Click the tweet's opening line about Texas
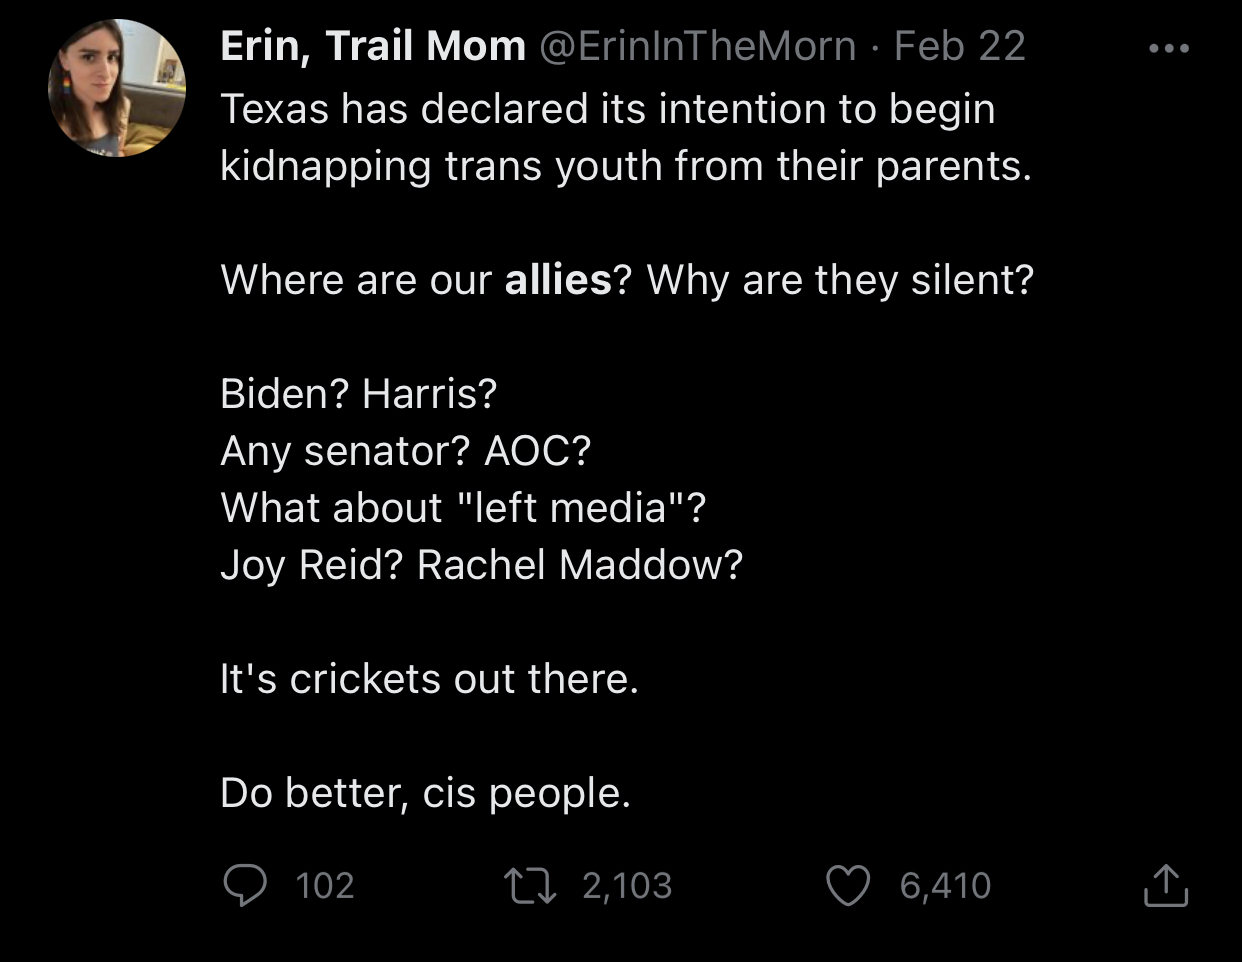Screen dimensions: 1242x962 pyautogui.click(x=607, y=109)
